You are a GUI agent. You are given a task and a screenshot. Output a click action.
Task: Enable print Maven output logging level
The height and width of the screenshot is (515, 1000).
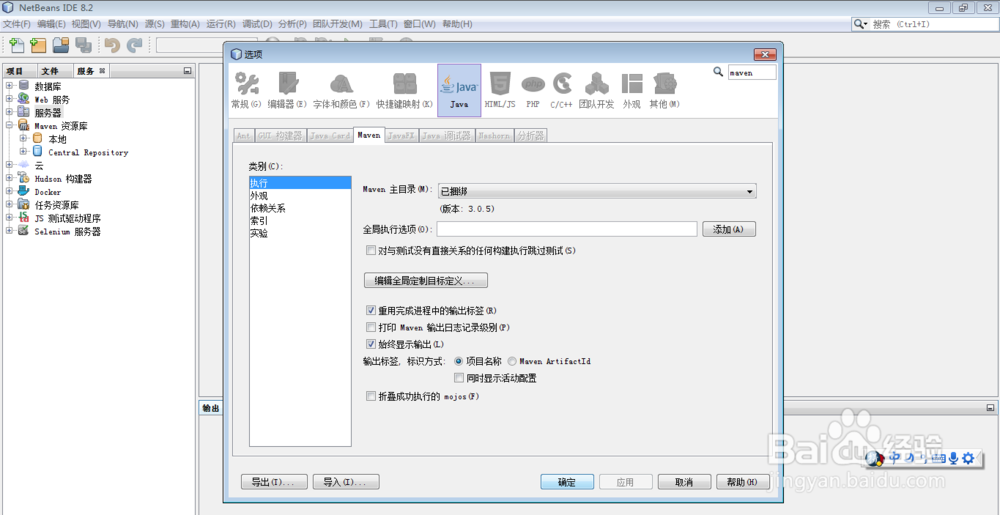coord(371,328)
